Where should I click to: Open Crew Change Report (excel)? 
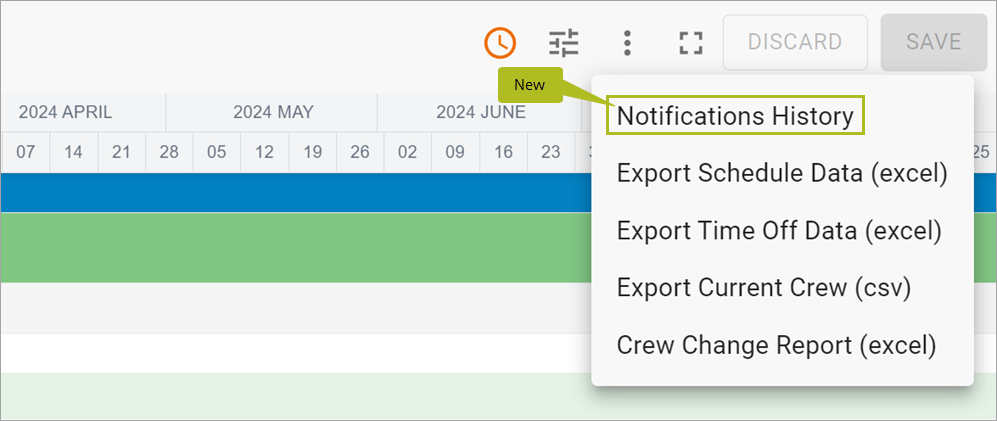pos(776,345)
